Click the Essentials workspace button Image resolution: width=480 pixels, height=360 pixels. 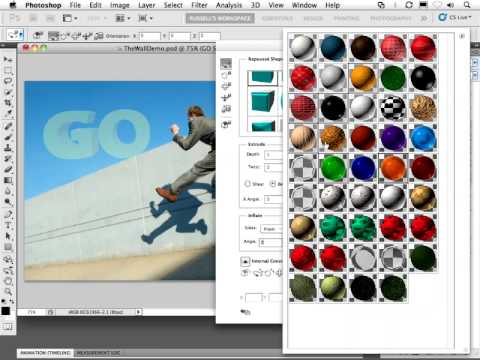277,18
